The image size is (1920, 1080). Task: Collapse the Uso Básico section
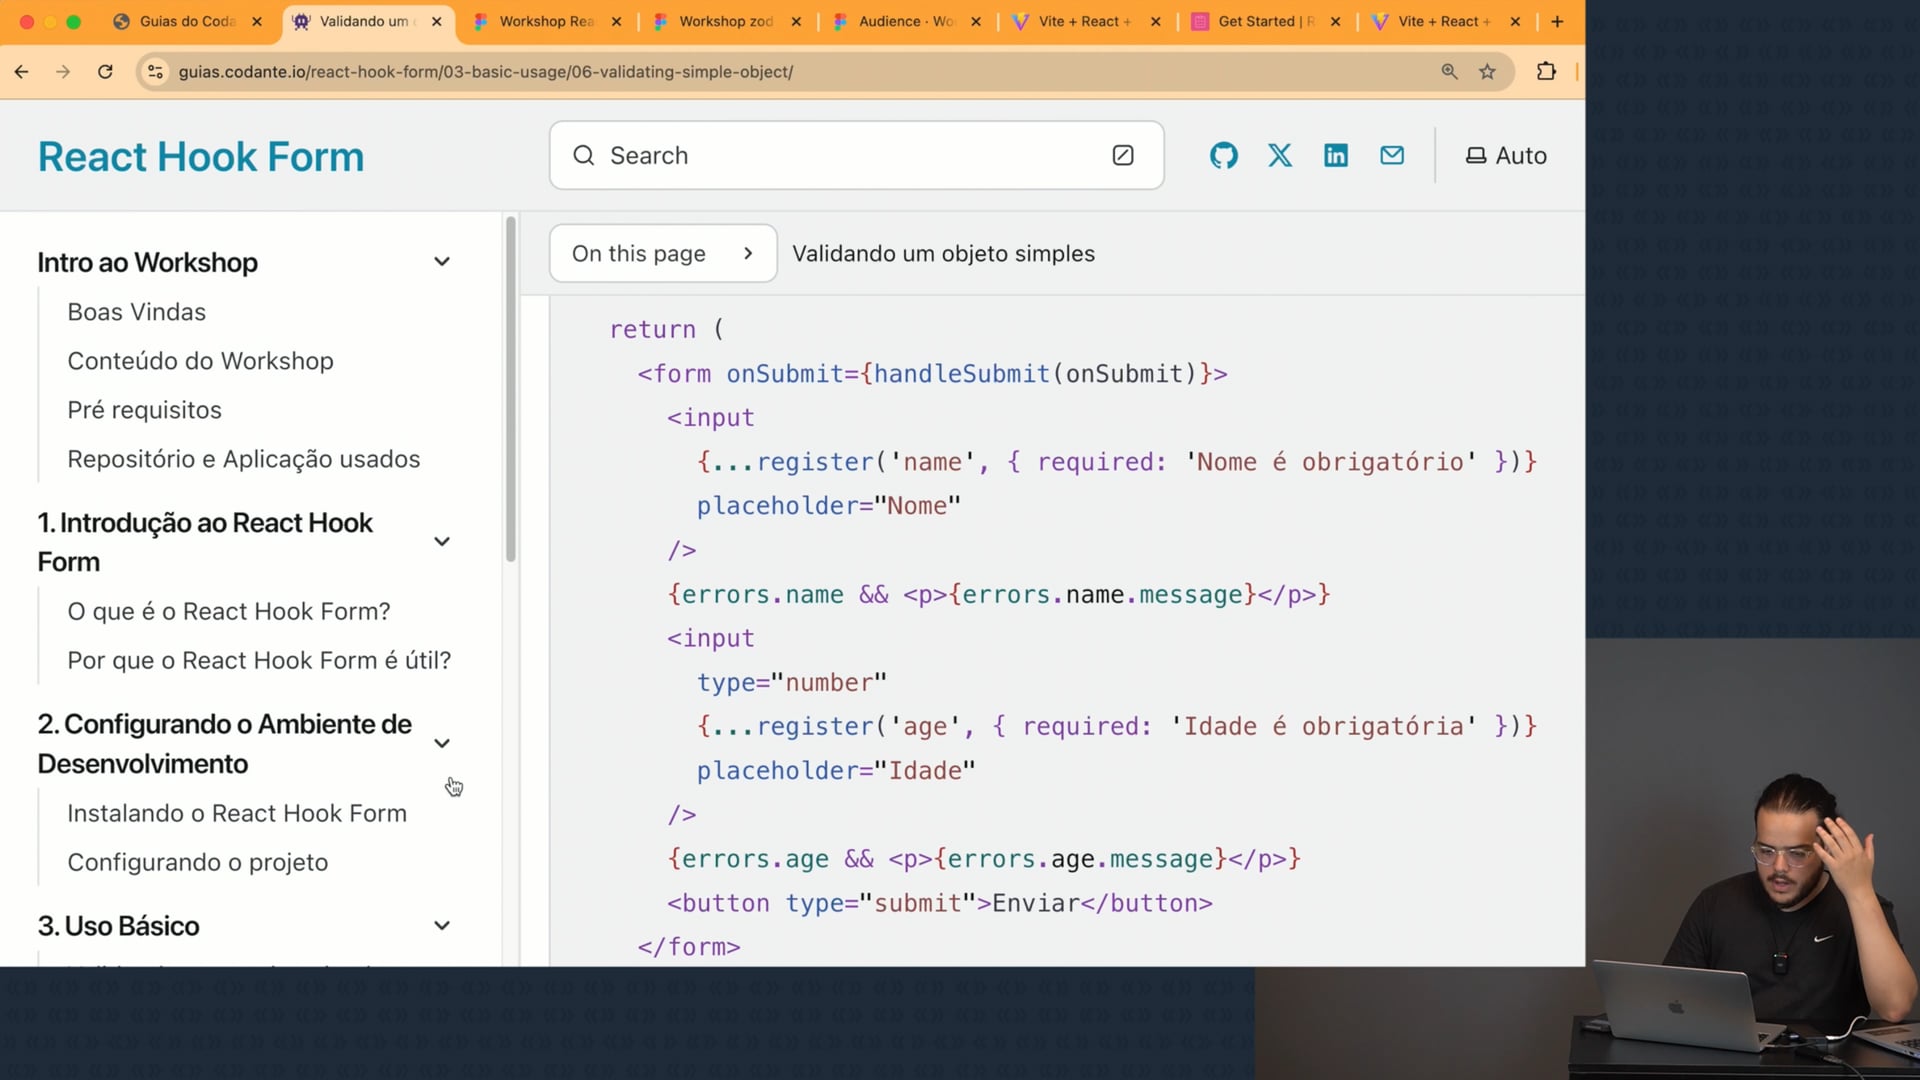click(x=442, y=926)
